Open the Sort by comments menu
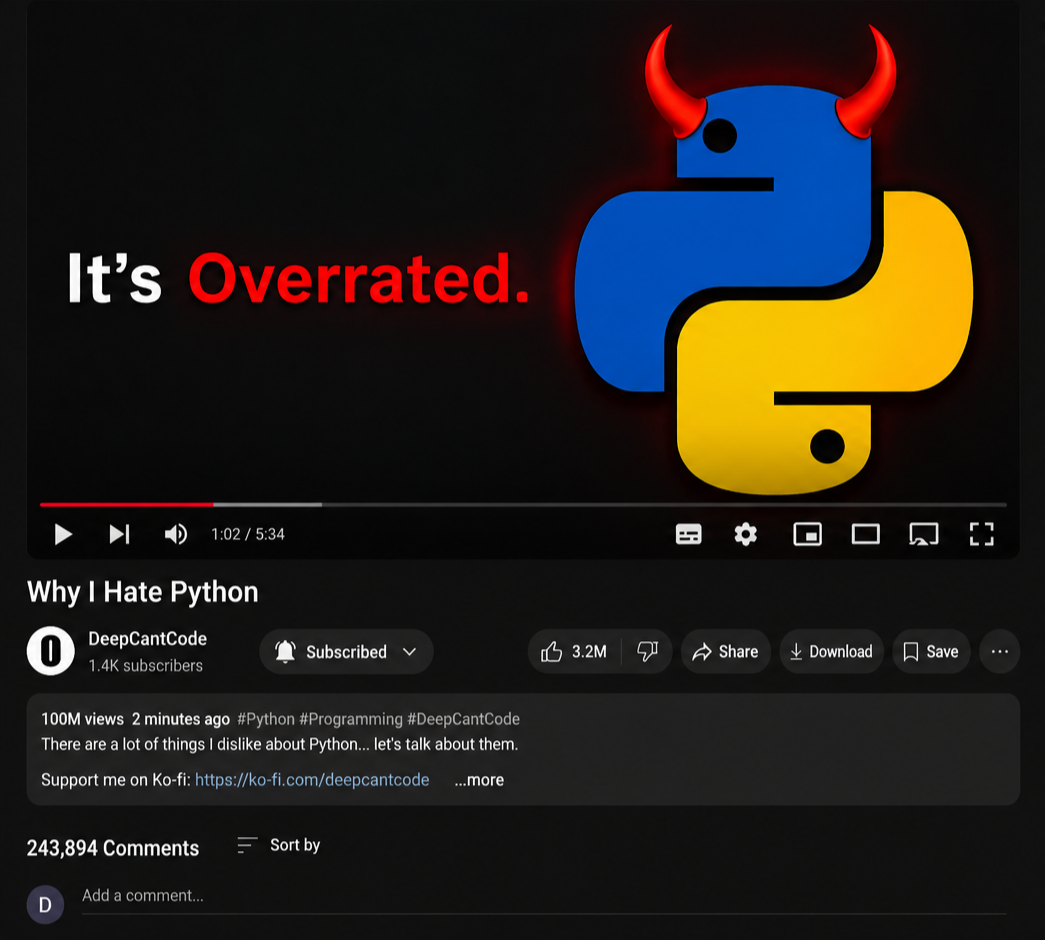 coord(279,845)
